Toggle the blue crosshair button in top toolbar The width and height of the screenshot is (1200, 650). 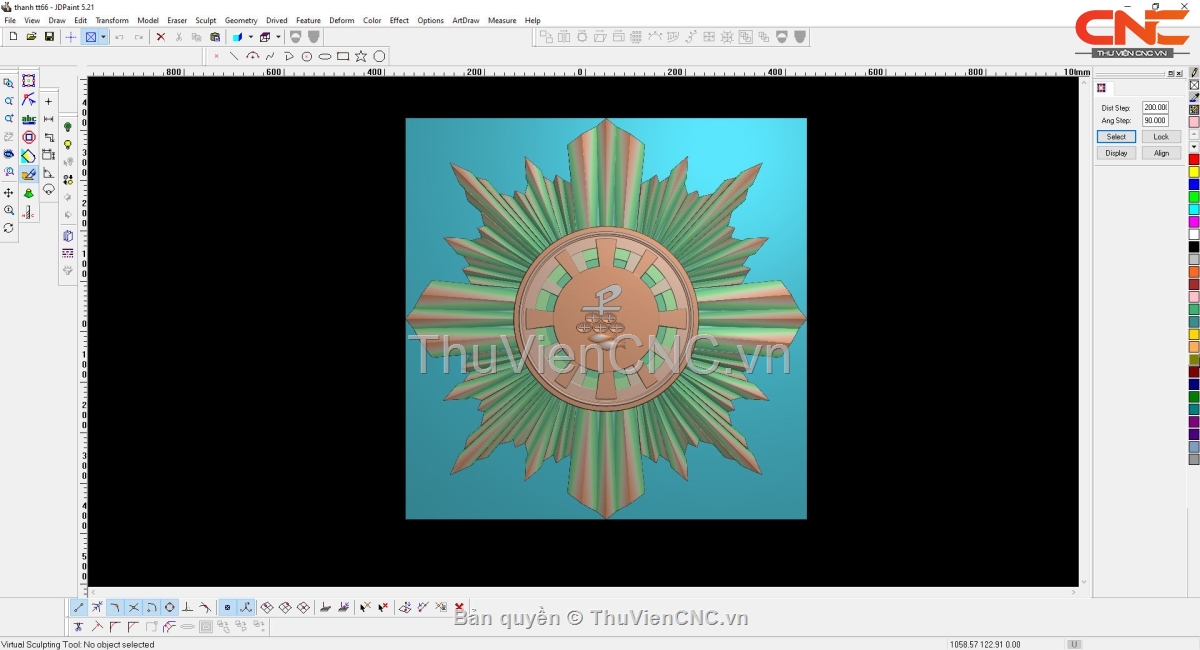click(70, 37)
